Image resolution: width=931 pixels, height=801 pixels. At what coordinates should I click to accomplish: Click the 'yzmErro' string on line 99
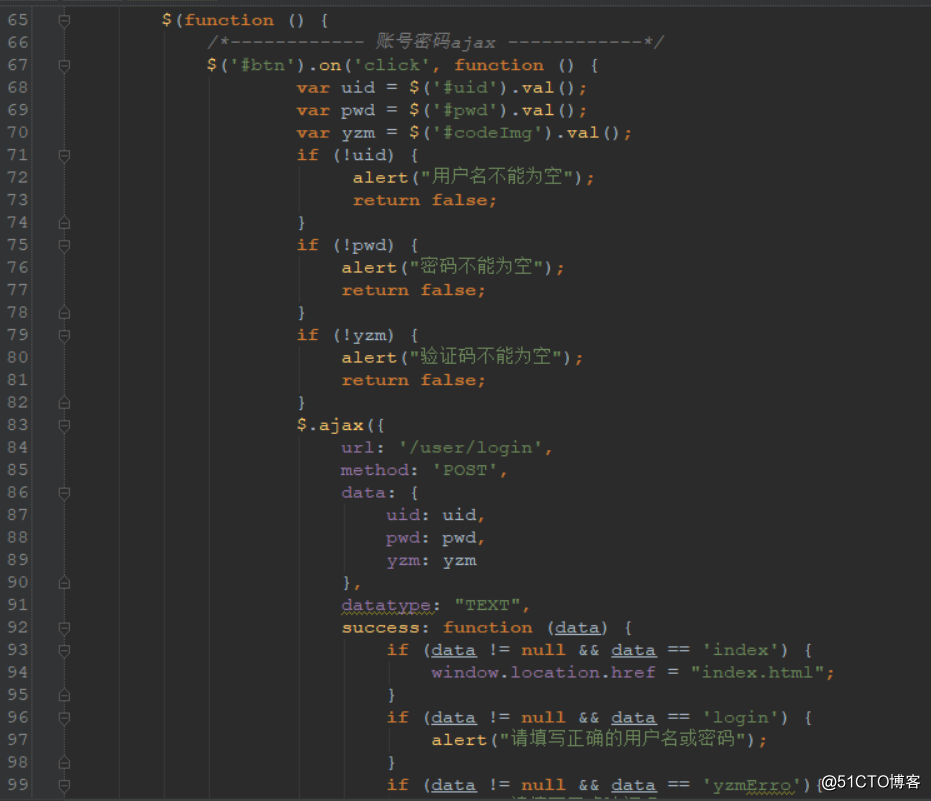pyautogui.click(x=752, y=785)
